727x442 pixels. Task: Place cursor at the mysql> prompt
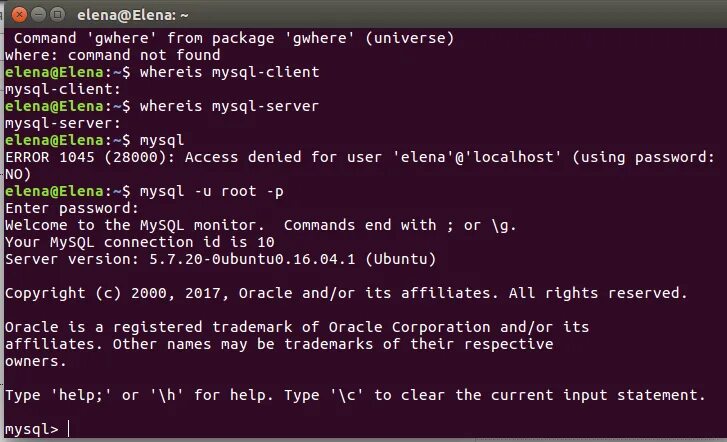point(68,429)
